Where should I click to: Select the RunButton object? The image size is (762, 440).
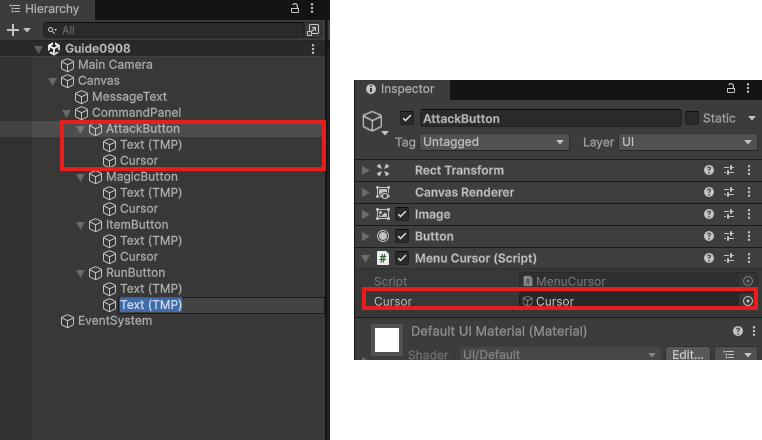136,273
